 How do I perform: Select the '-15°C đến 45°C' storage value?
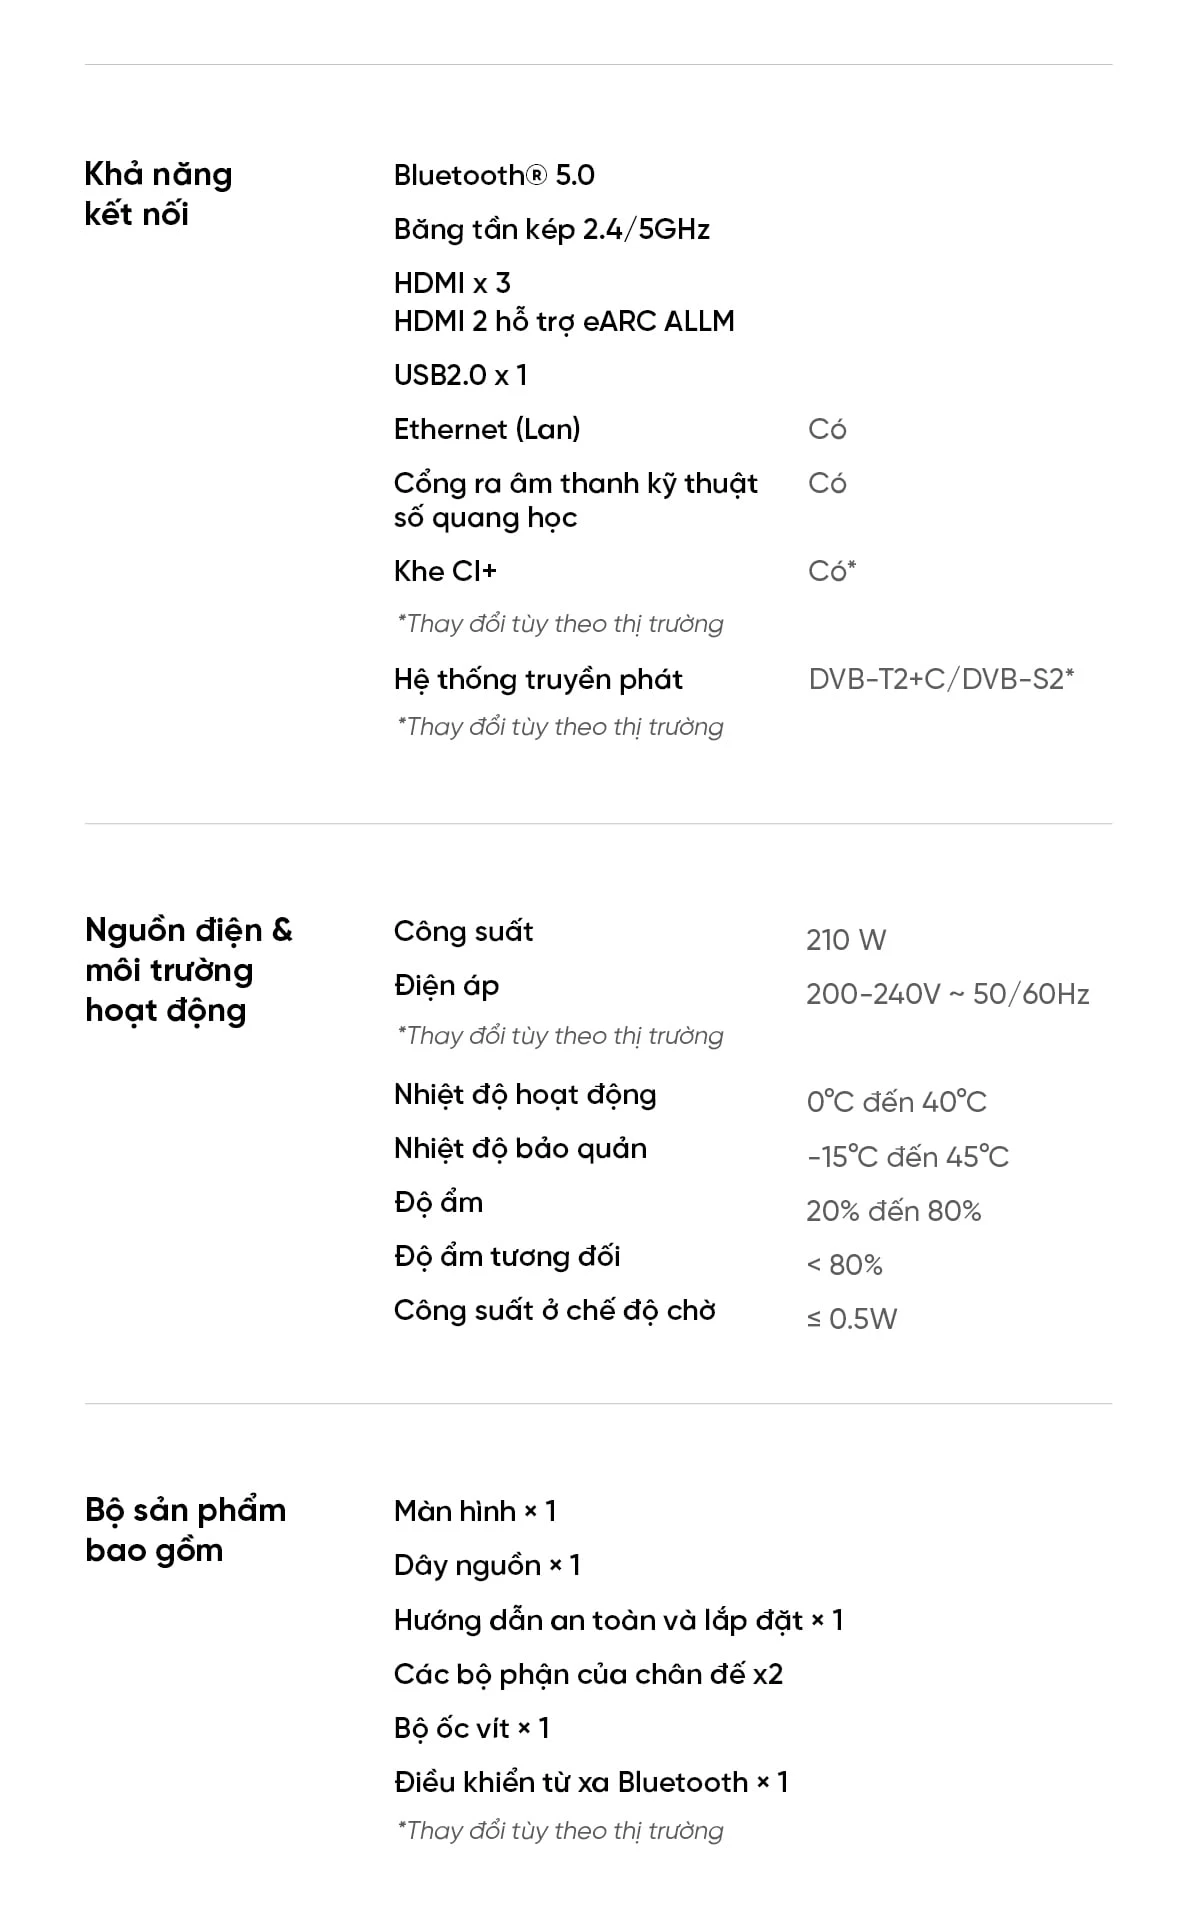tap(908, 1157)
